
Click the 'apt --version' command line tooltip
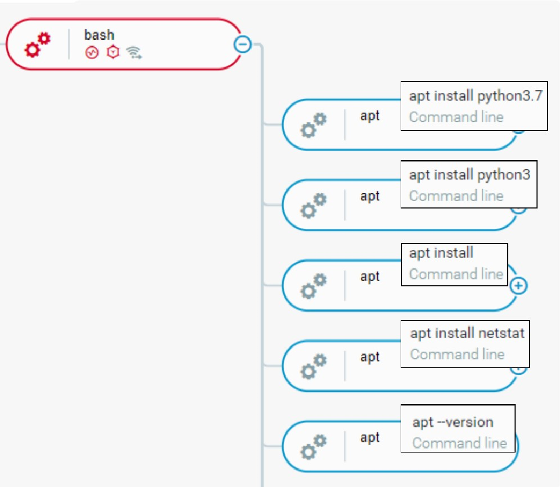point(458,428)
